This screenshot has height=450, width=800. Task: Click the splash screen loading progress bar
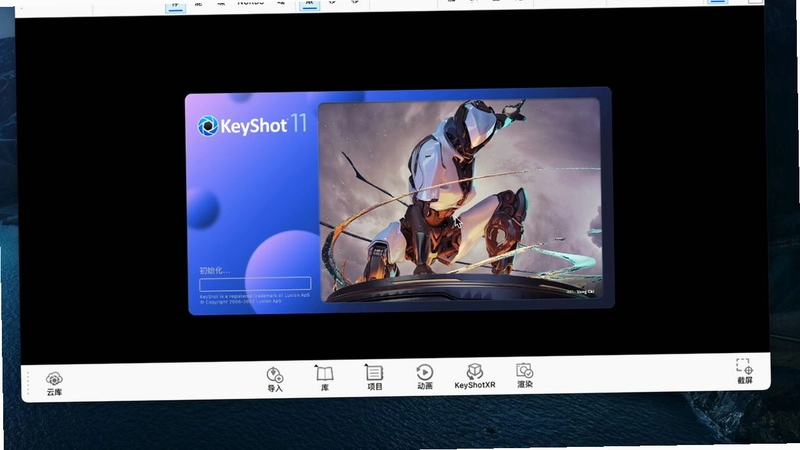pos(255,284)
